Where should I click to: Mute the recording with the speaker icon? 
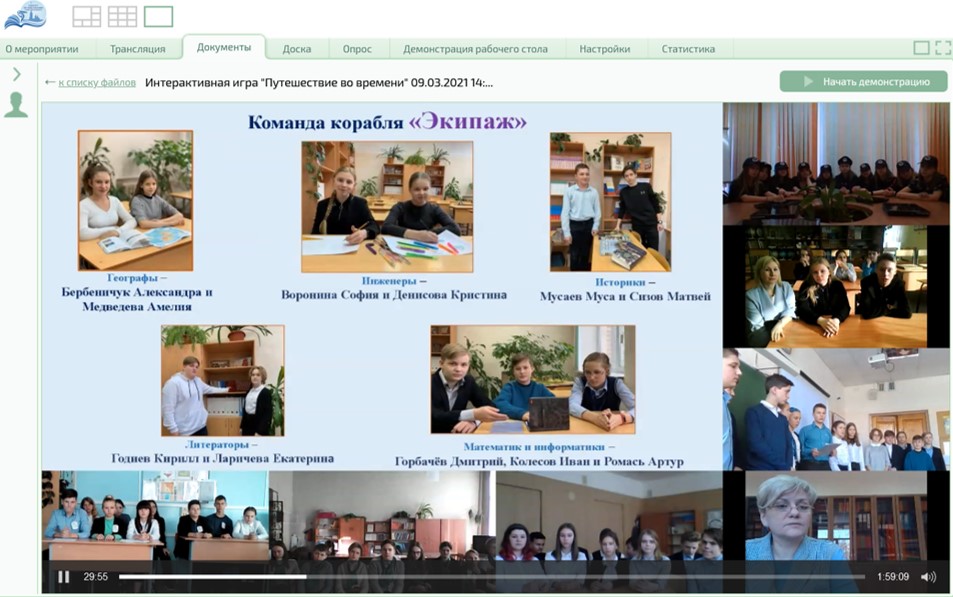[928, 577]
